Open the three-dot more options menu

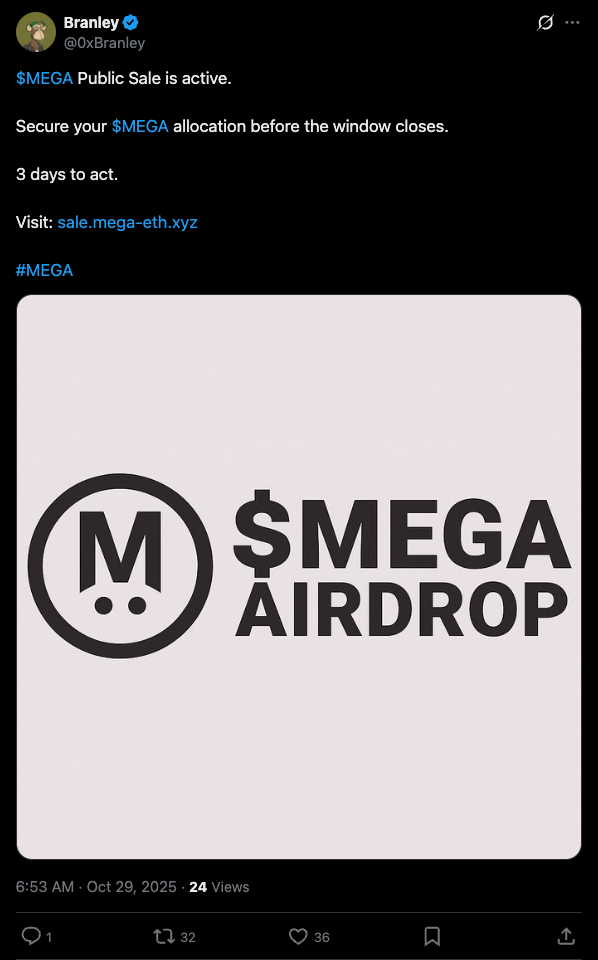[x=572, y=23]
